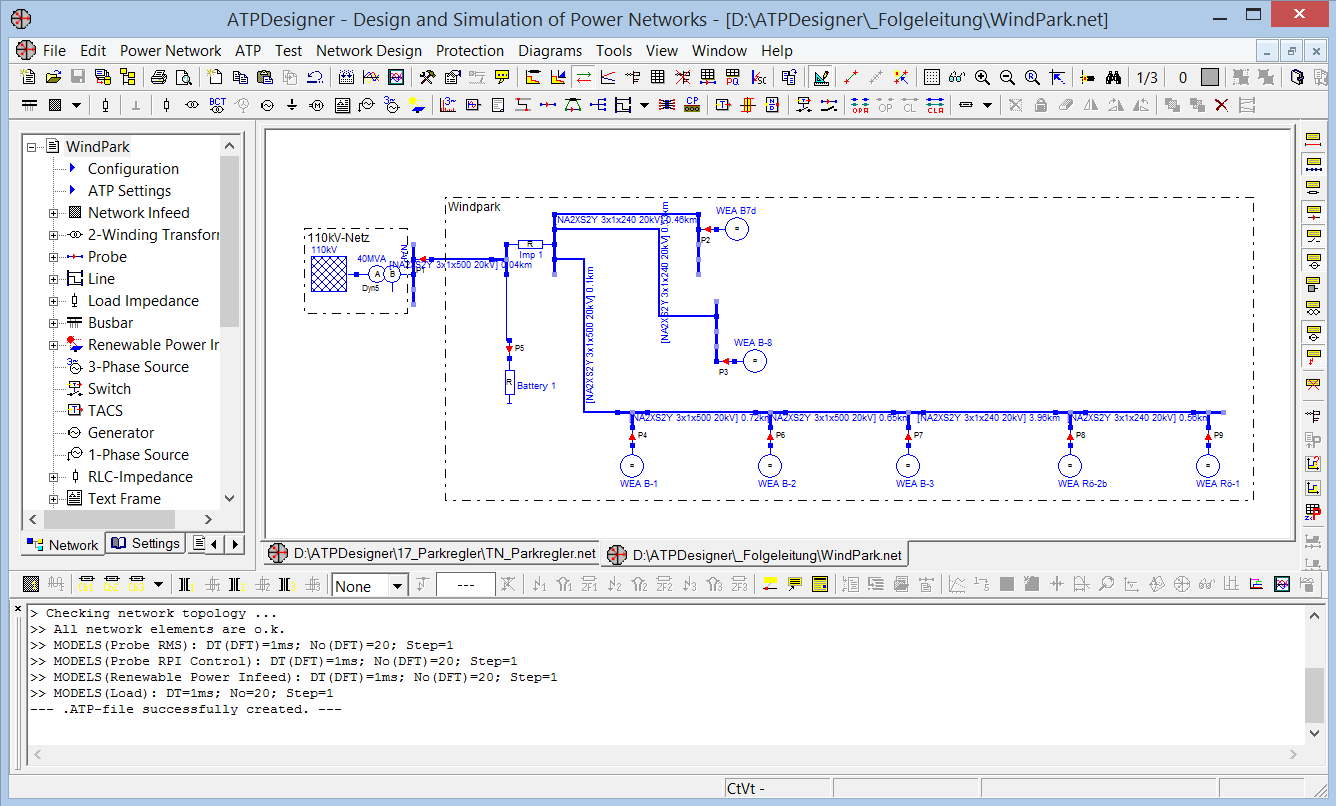Click the Zoom Out magnifier icon
The image size is (1336, 806).
tap(1007, 77)
